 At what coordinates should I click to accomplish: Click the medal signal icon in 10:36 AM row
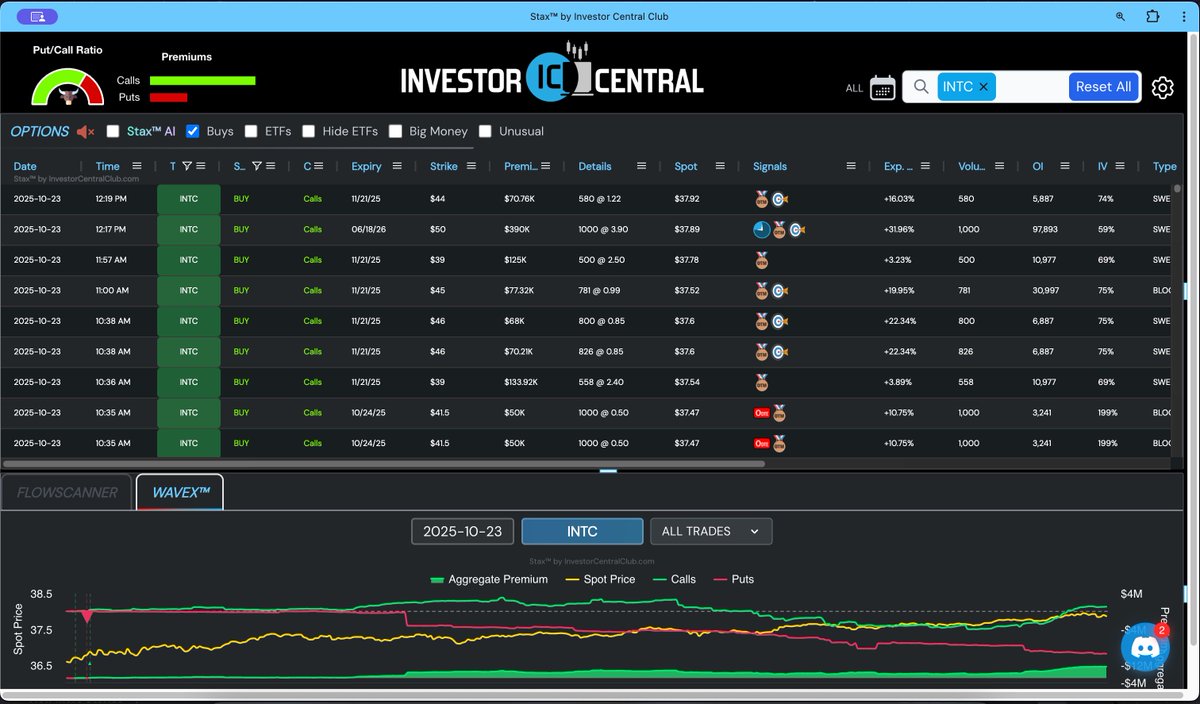(762, 382)
